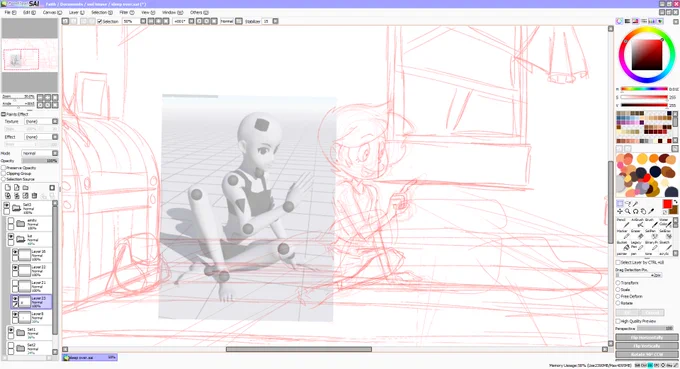Choose the Marker tool
680x369 pixels.
tap(623, 234)
